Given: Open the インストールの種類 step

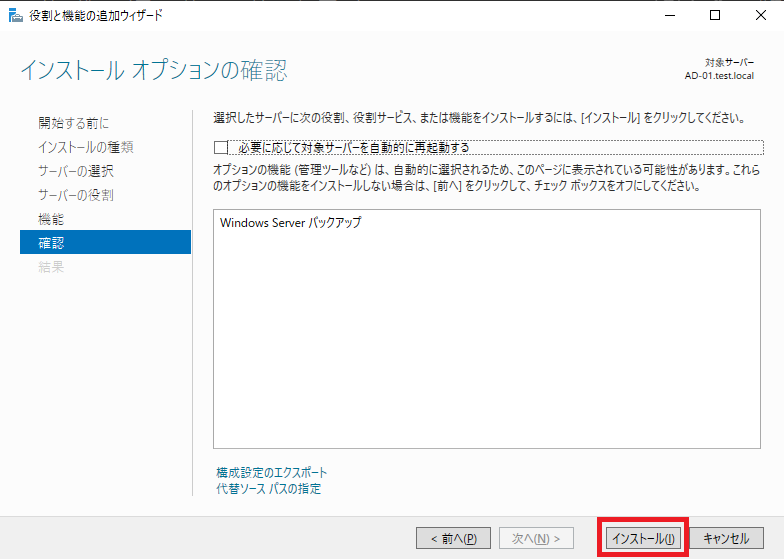Looking at the screenshot, I should 86,147.
